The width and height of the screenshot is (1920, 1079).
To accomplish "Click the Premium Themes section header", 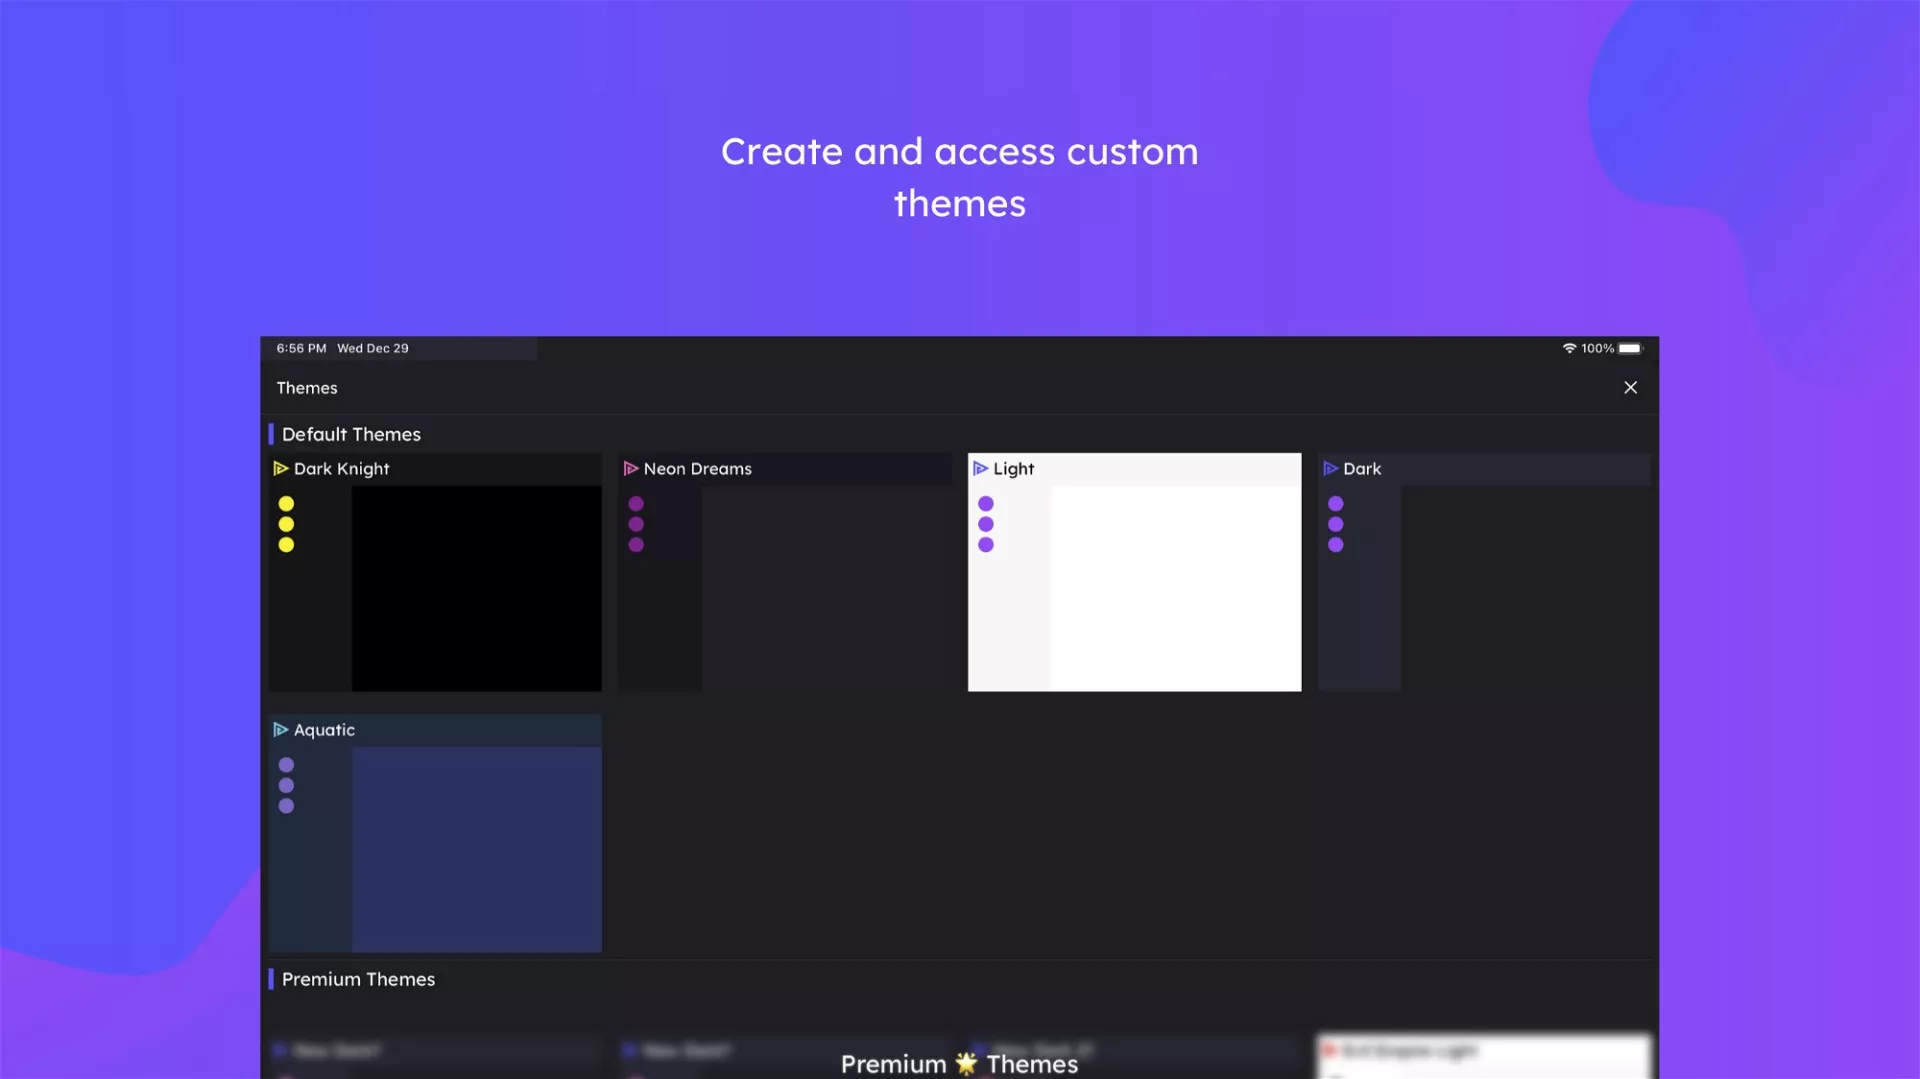I will pos(358,979).
